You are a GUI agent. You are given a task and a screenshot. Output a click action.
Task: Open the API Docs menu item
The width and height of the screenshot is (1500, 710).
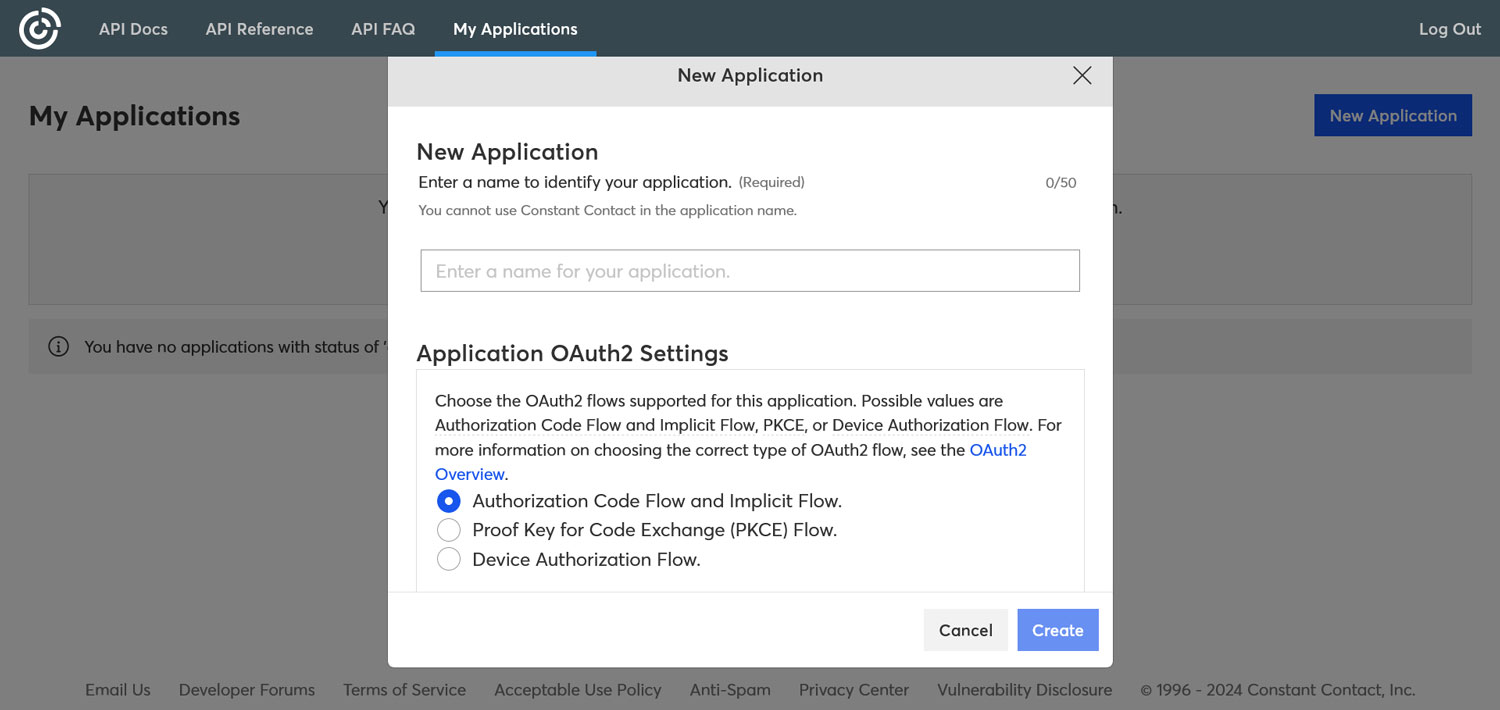click(133, 29)
